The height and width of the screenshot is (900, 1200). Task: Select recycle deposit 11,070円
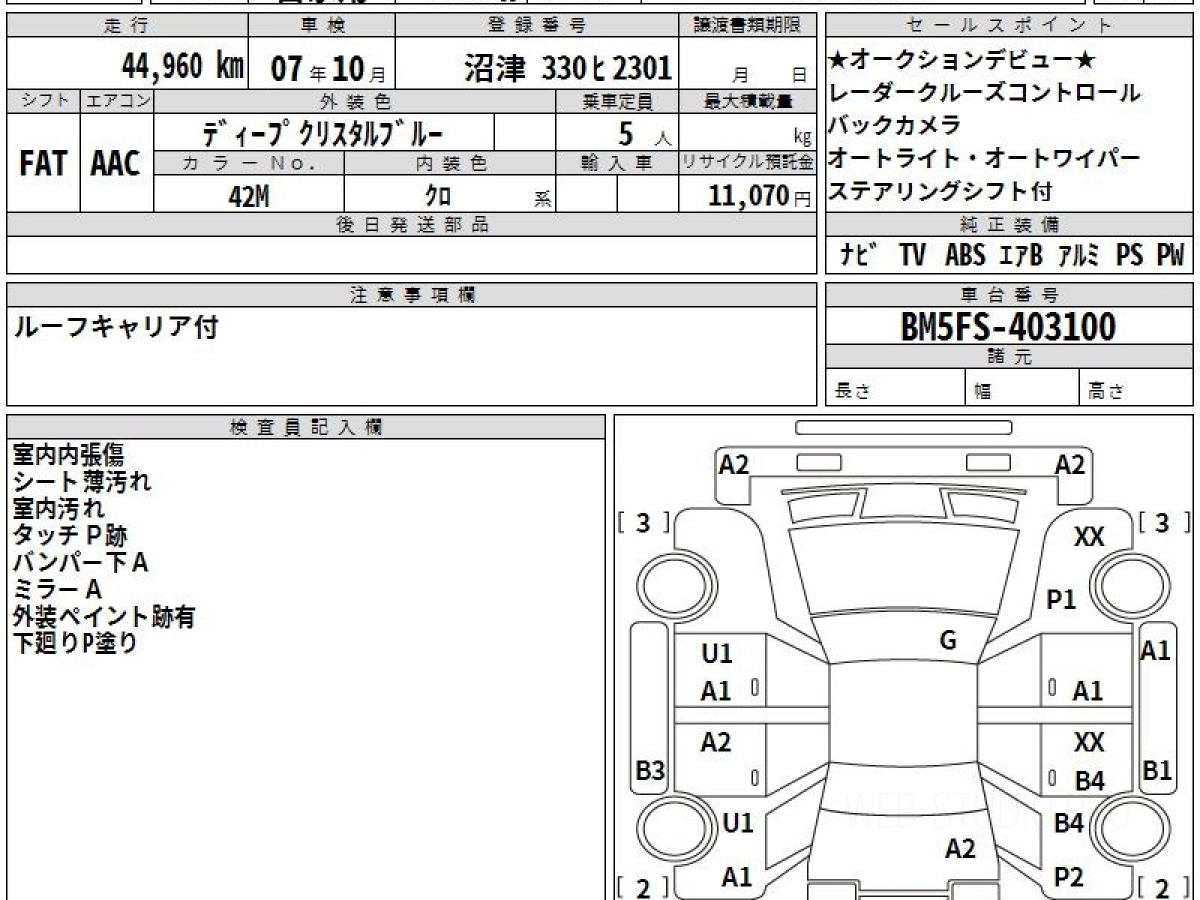760,196
